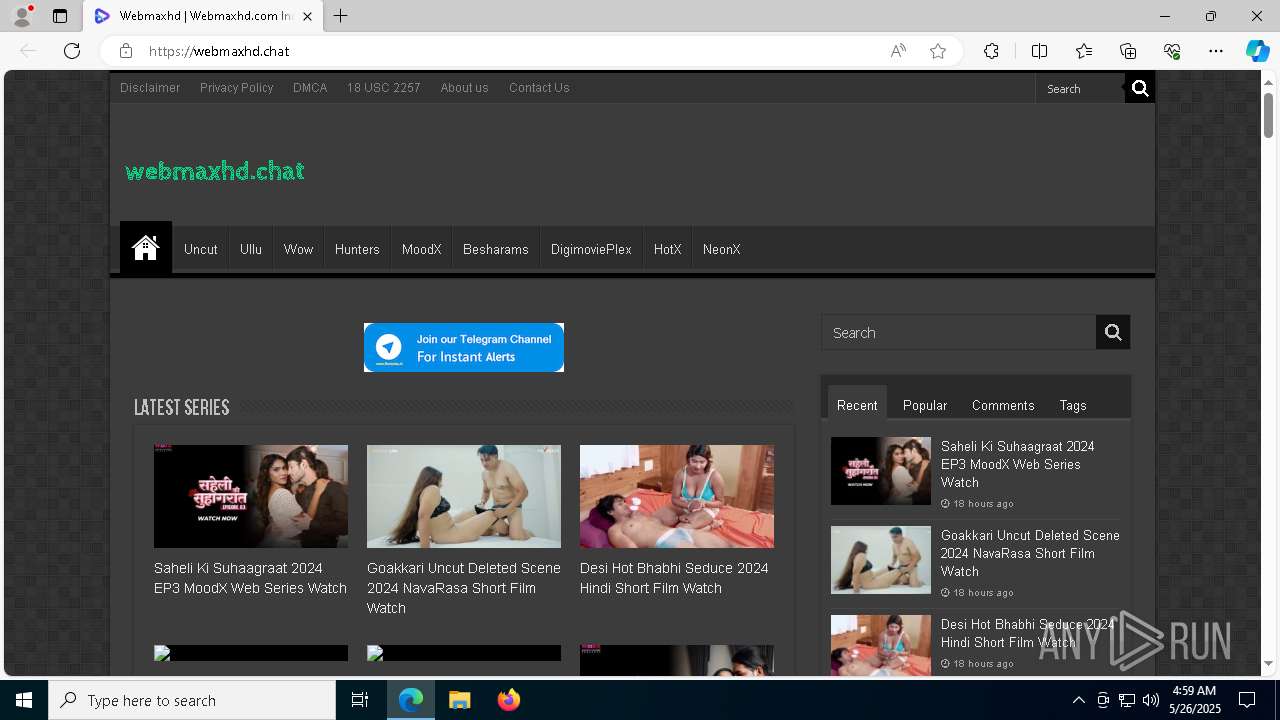
Task: Open Browser essentials icon
Action: point(1172,51)
